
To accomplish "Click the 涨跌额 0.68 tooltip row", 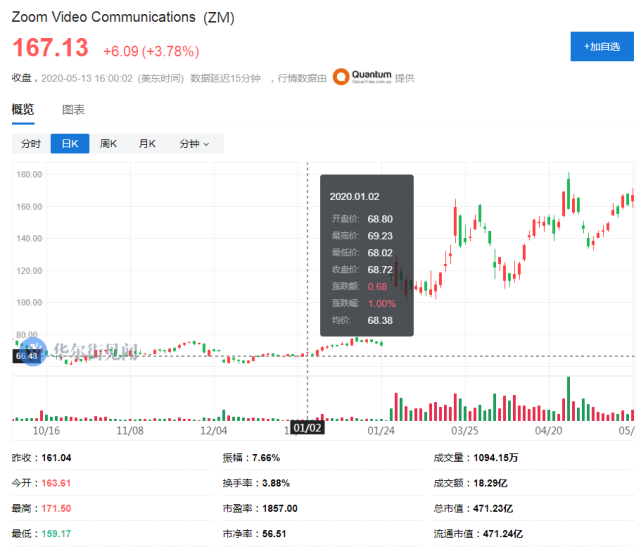I will point(359,286).
